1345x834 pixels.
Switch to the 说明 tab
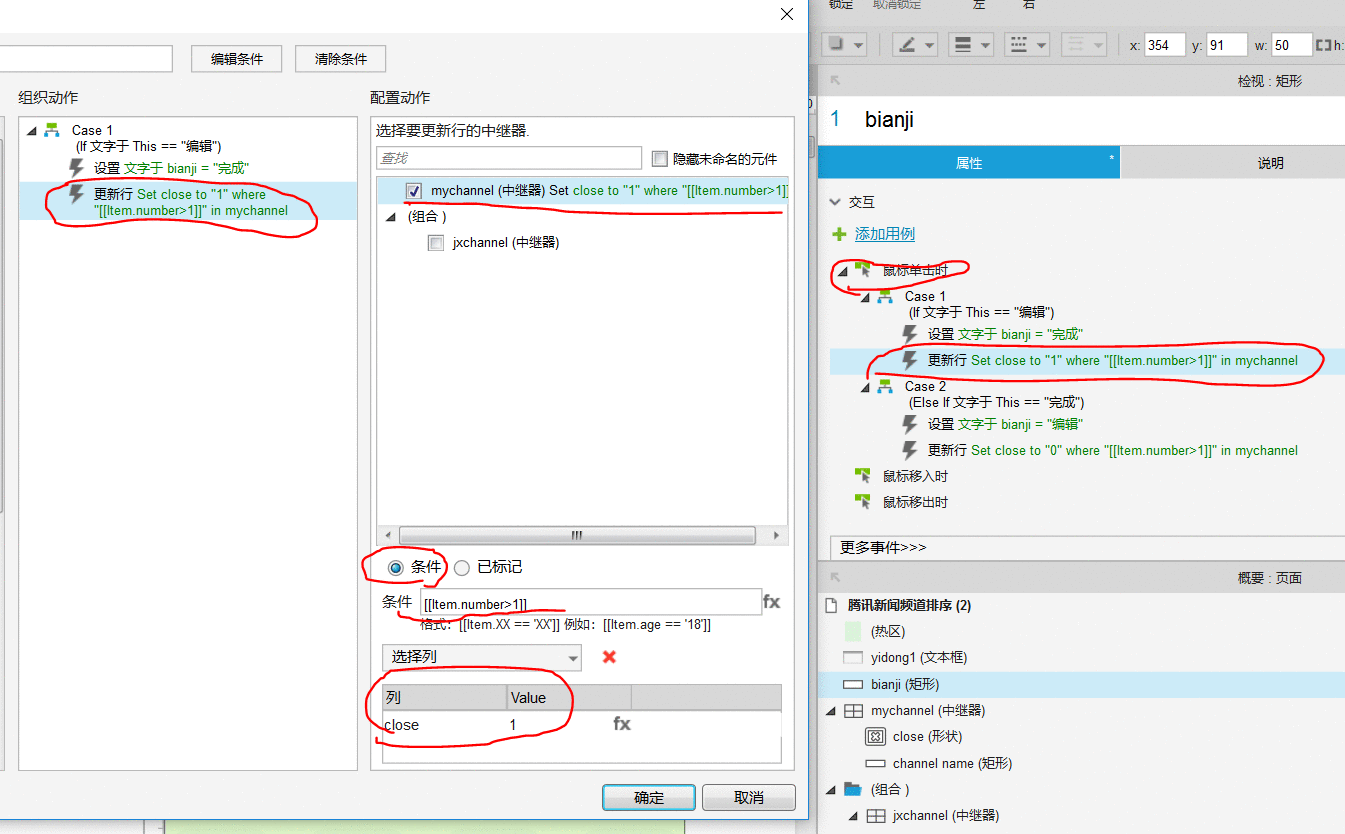[1270, 163]
